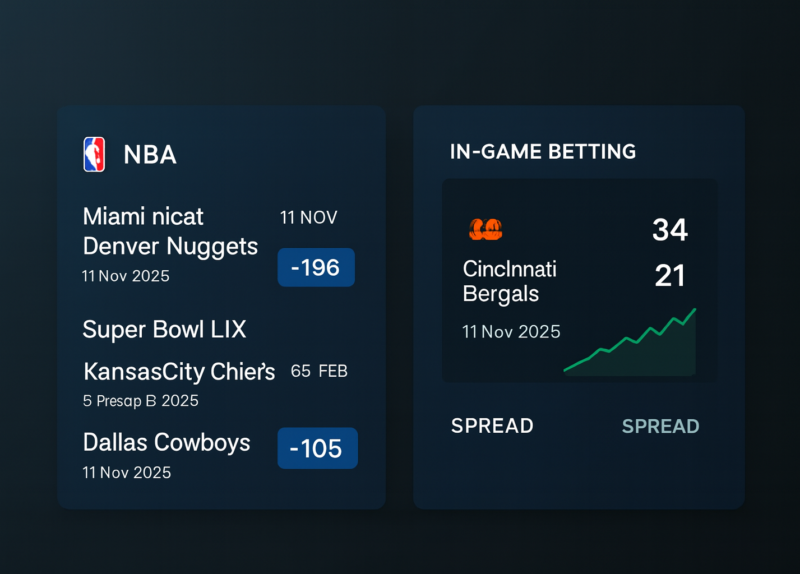Click the date below Dallas Cowboys
The height and width of the screenshot is (574, 800).
point(126,472)
